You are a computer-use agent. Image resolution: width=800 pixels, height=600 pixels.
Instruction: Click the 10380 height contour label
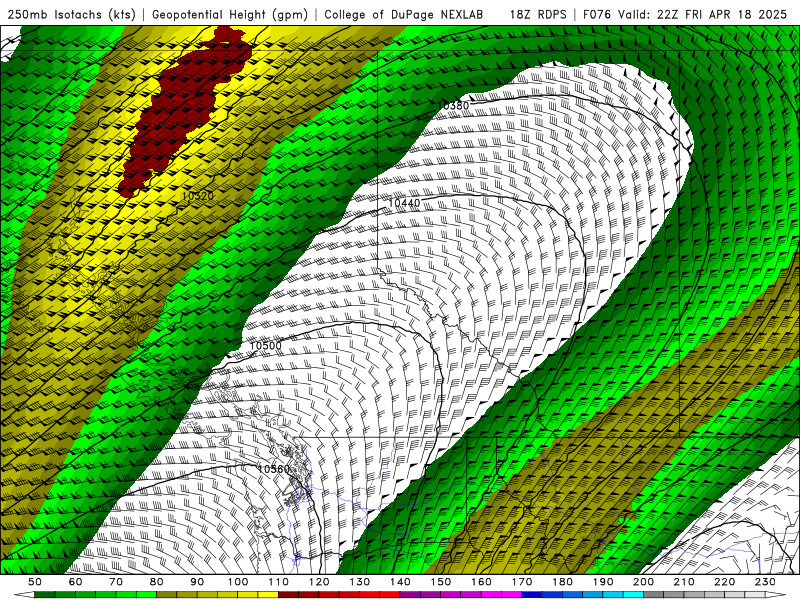(454, 106)
